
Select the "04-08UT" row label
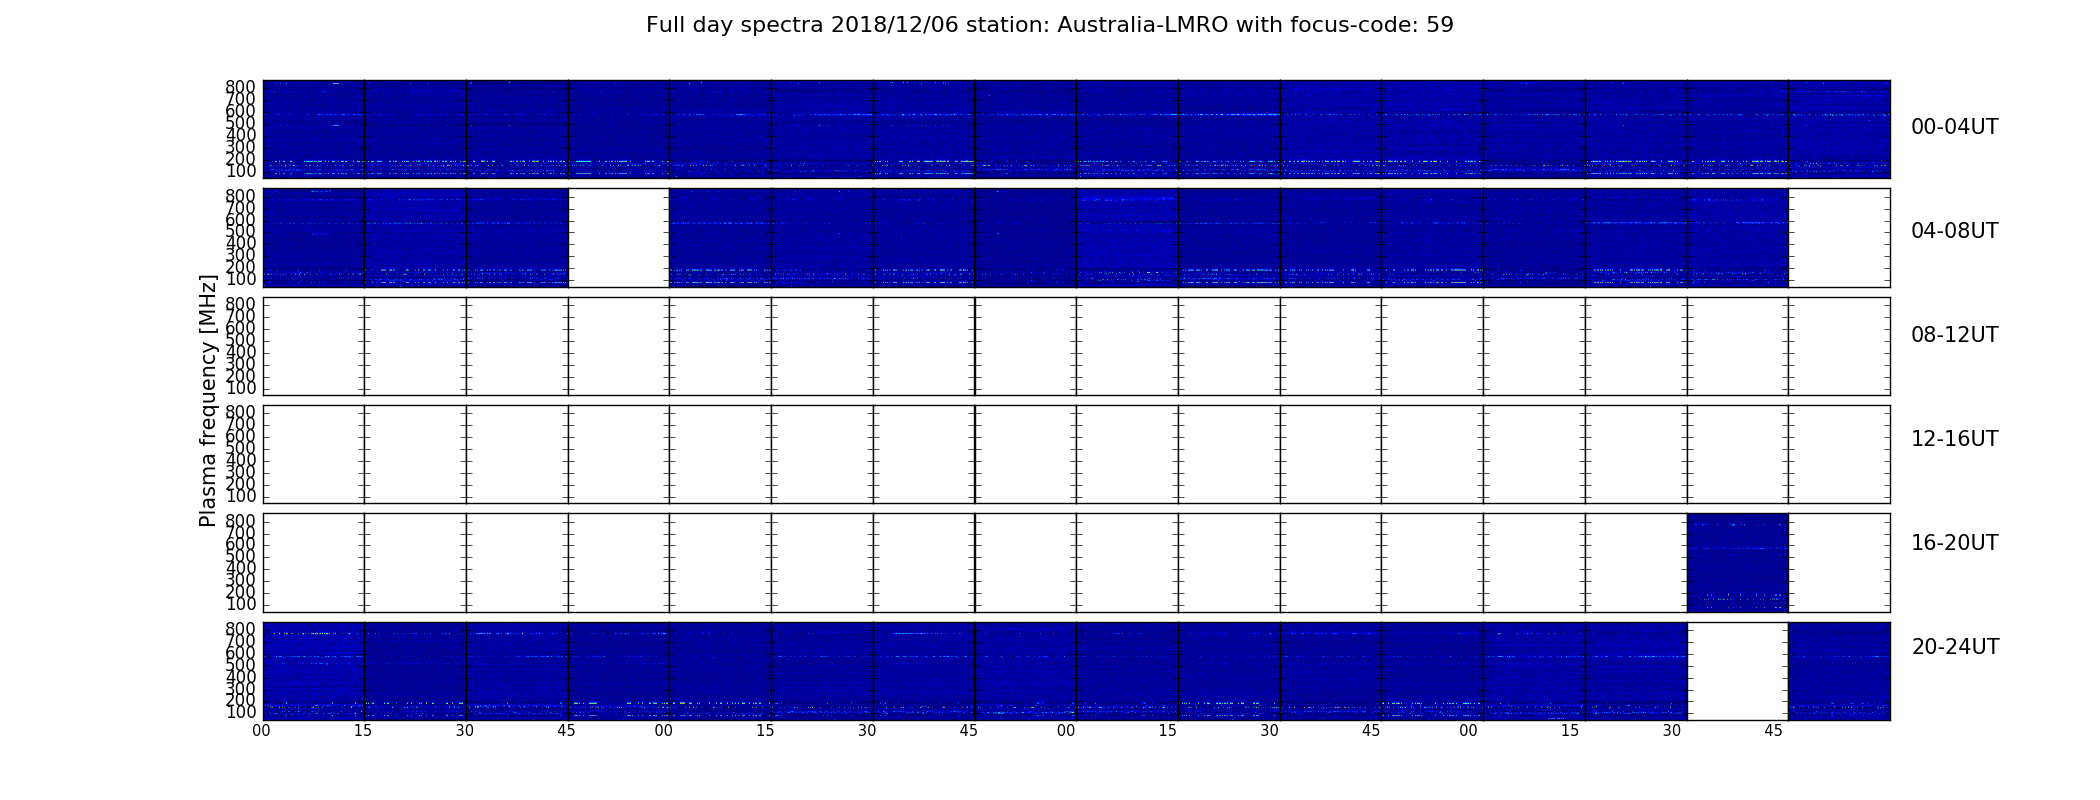(x=1954, y=231)
